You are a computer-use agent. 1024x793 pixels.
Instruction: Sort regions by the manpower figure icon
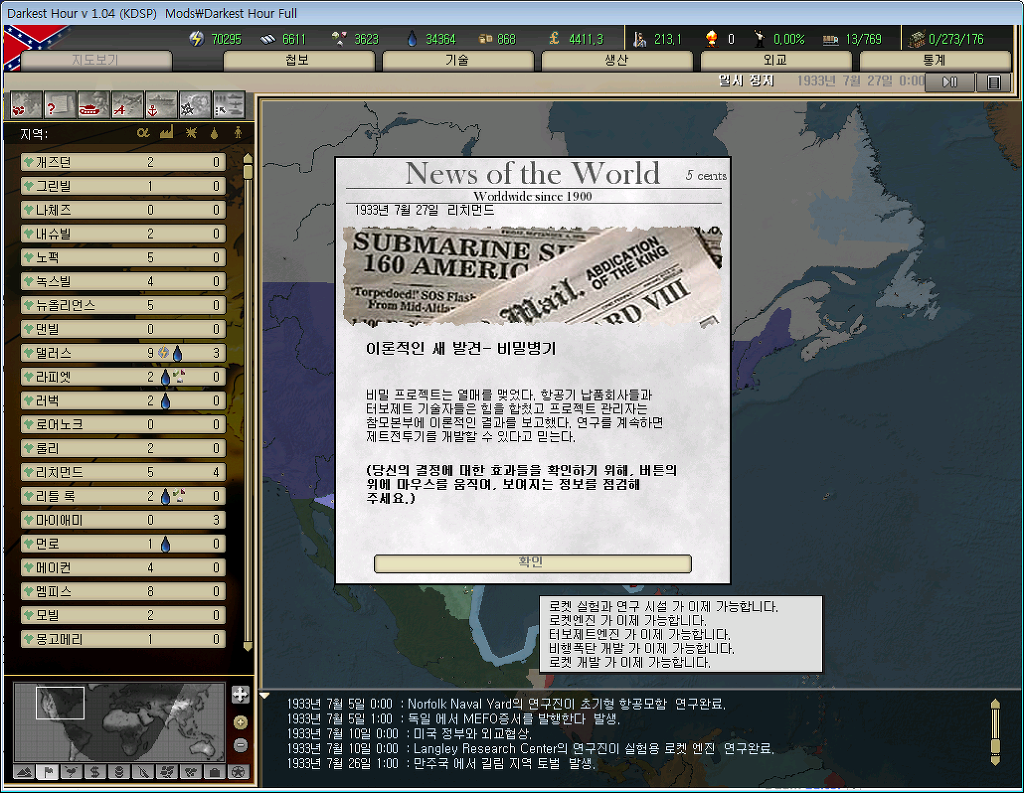(x=238, y=133)
